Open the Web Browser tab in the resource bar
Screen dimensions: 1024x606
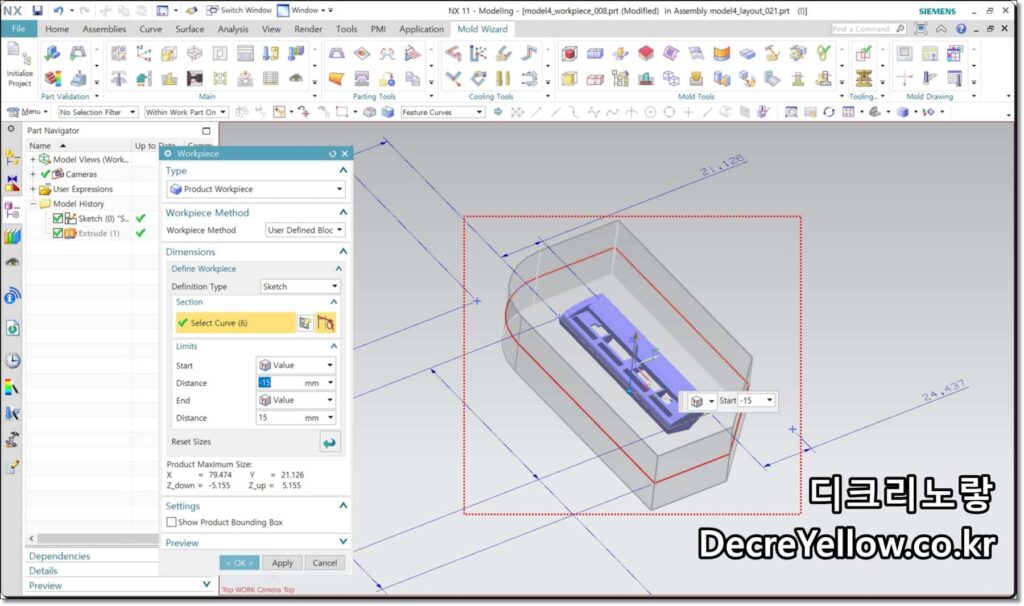click(x=12, y=328)
